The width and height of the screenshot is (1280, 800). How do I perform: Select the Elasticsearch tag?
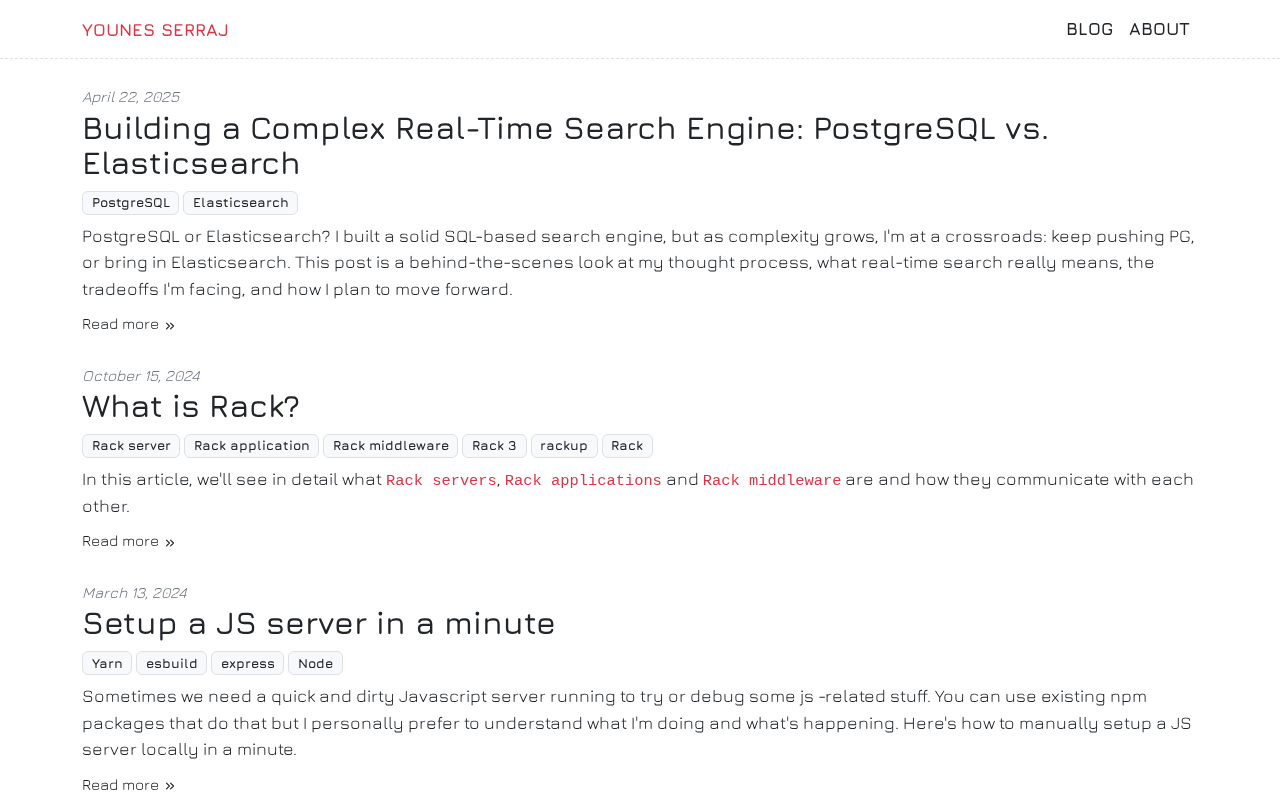[241, 203]
